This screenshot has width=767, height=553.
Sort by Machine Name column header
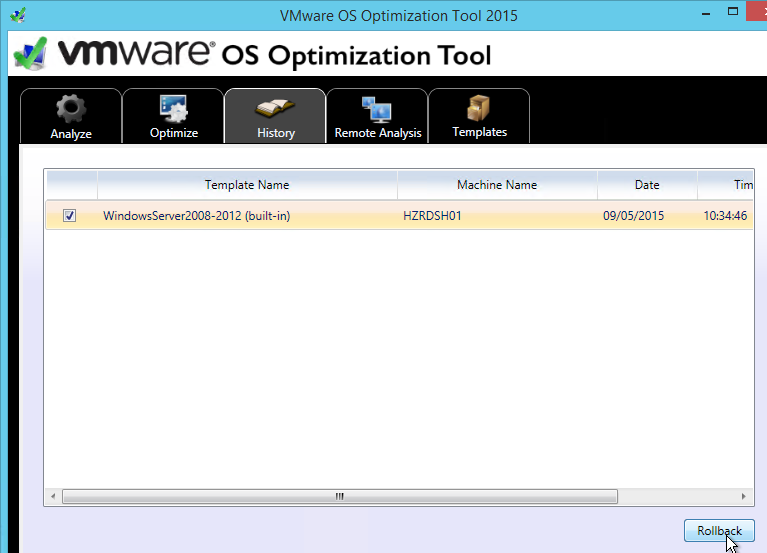tap(497, 185)
